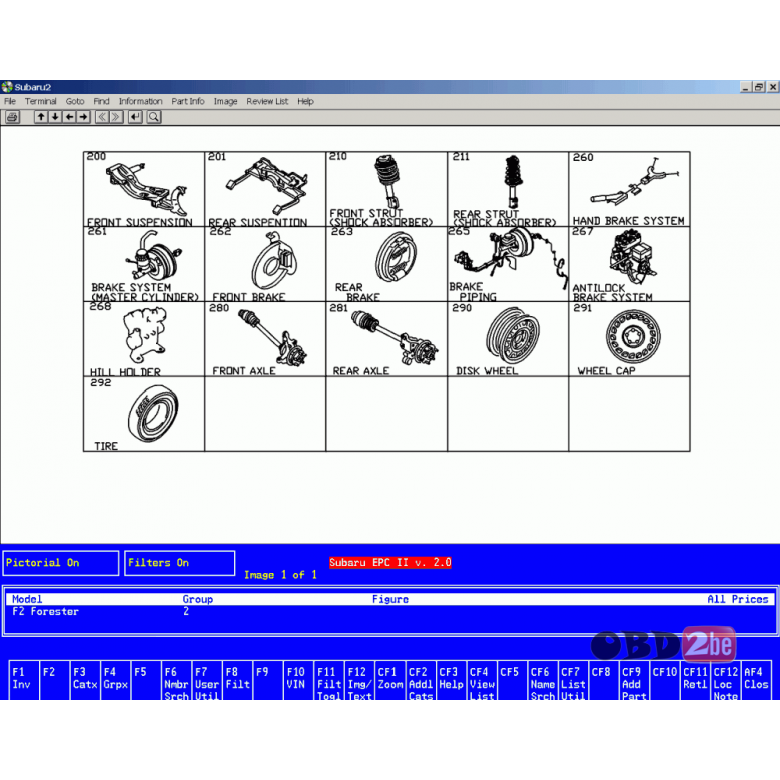
Task: Click the F11 Filt Togl function key
Action: (329, 681)
